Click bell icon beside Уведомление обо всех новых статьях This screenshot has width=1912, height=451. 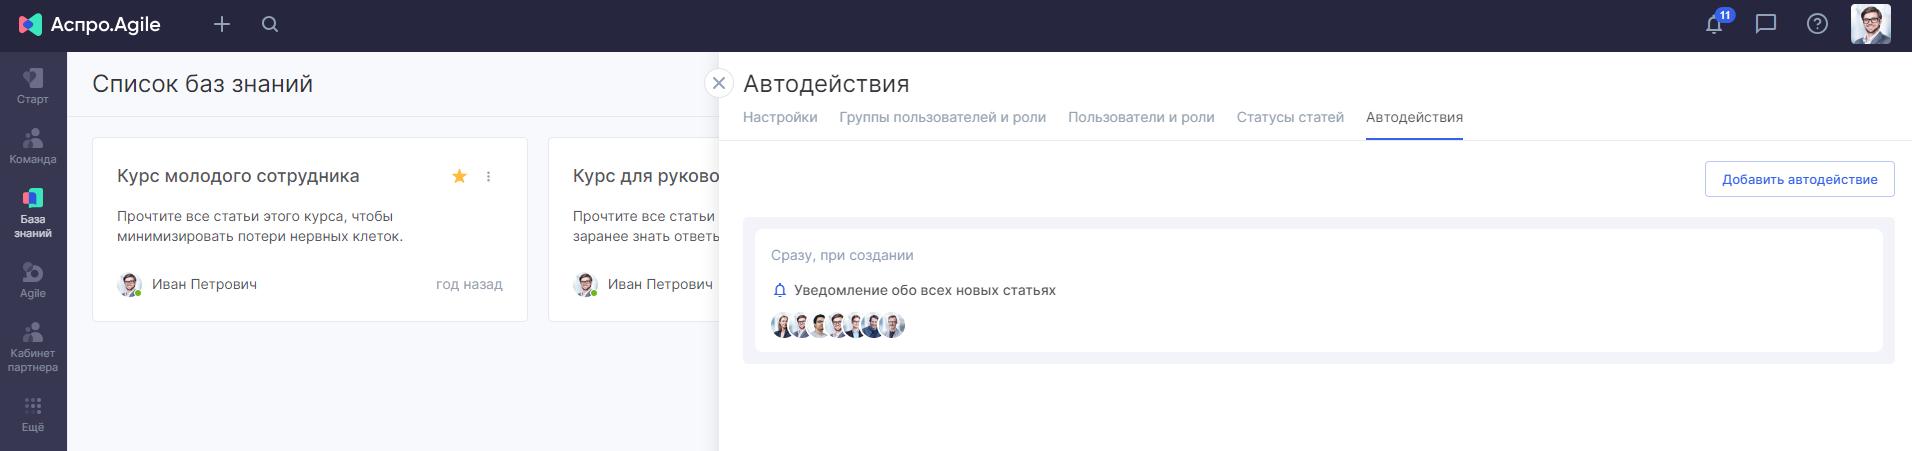tap(780, 290)
